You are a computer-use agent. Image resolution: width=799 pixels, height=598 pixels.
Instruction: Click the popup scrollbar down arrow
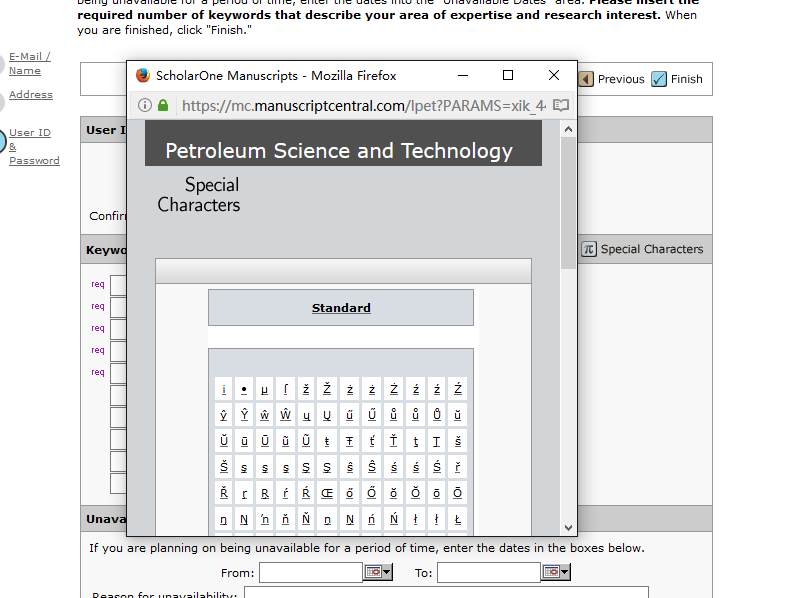[569, 528]
